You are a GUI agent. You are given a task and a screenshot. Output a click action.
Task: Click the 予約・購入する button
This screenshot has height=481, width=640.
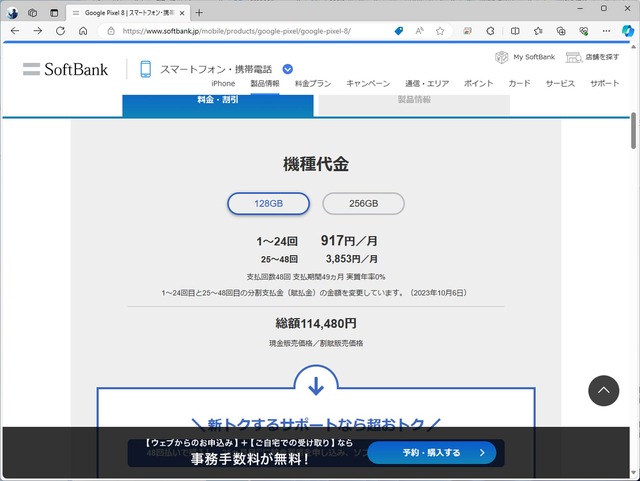pyautogui.click(x=432, y=452)
